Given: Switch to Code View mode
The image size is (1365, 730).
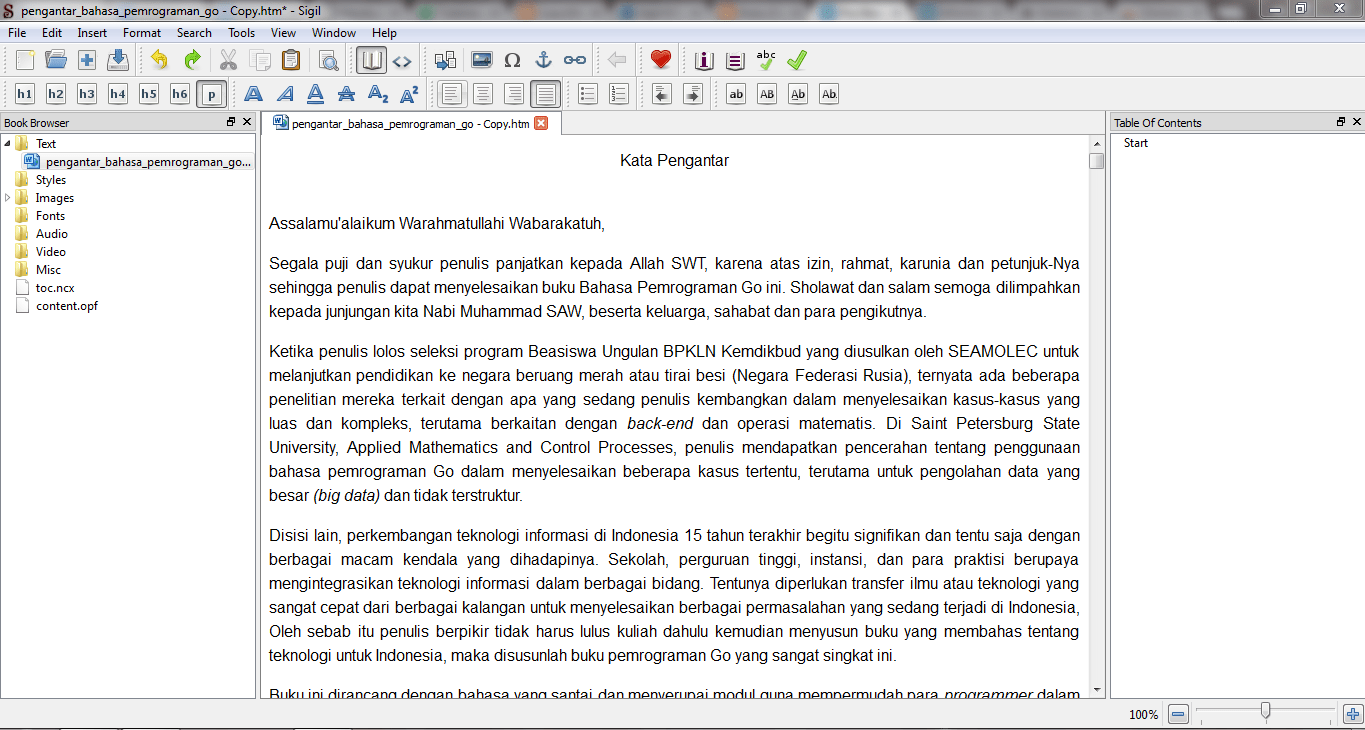Looking at the screenshot, I should (402, 60).
